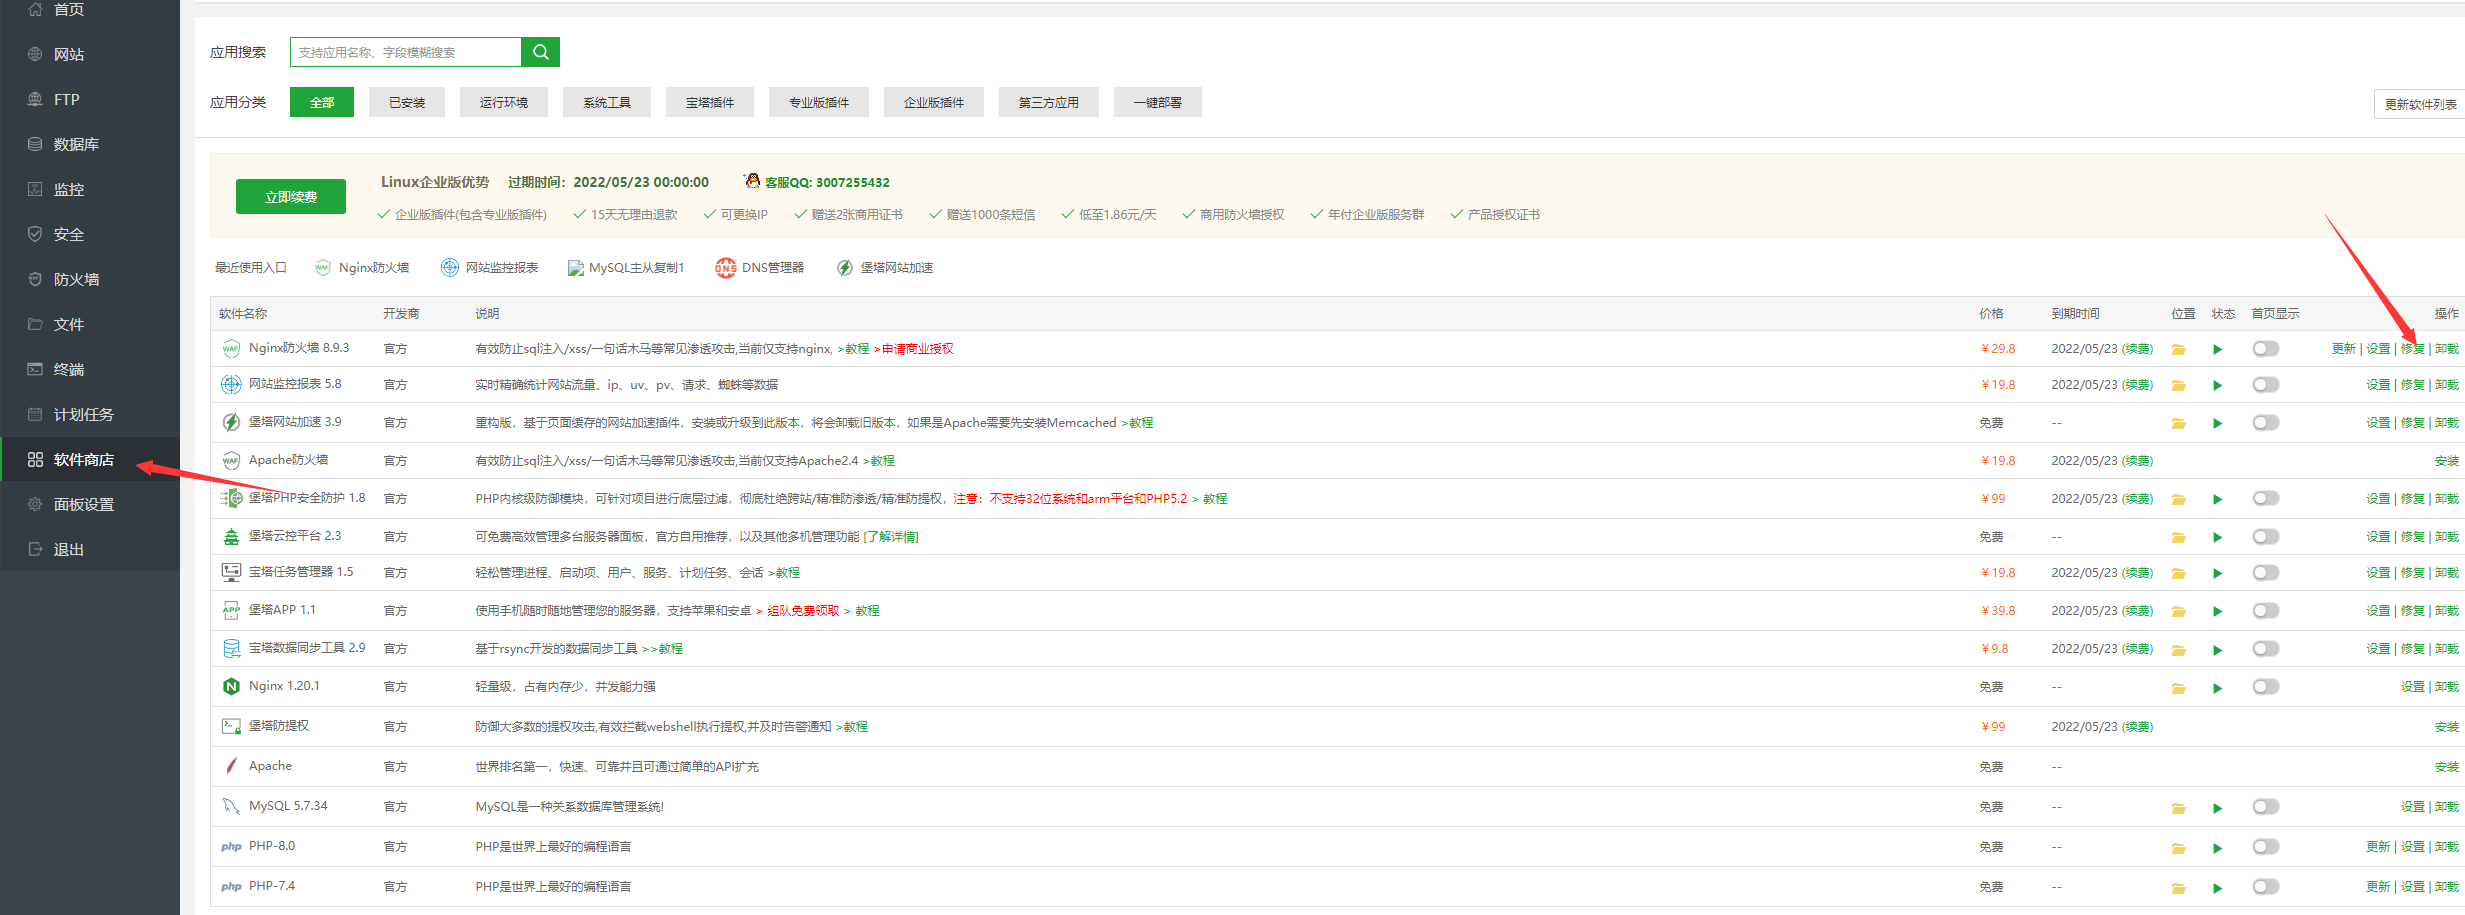Filter apps by 运行环境 category
This screenshot has width=2465, height=915.
click(x=503, y=102)
